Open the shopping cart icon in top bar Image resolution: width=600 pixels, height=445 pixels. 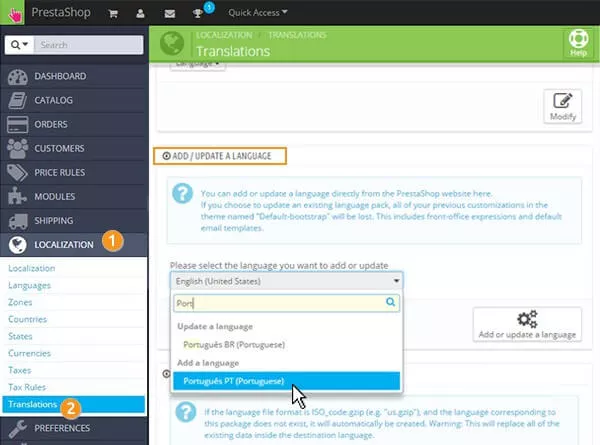click(x=113, y=14)
